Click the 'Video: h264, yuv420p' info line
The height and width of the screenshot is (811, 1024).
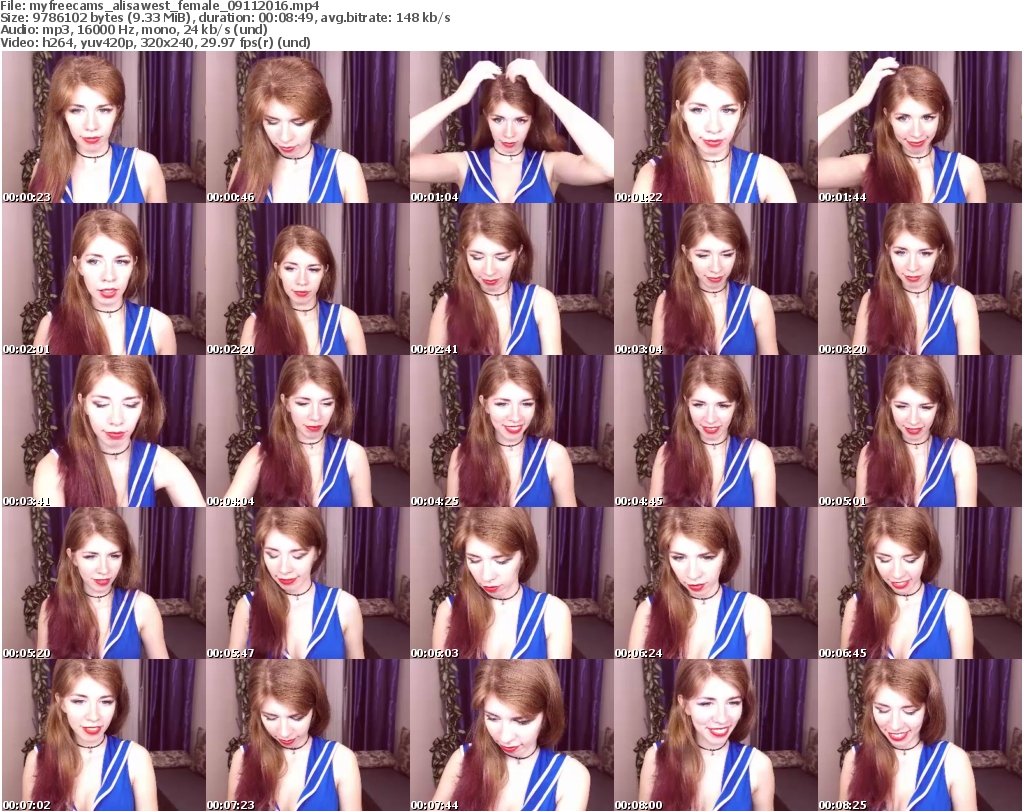pyautogui.click(x=155, y=42)
